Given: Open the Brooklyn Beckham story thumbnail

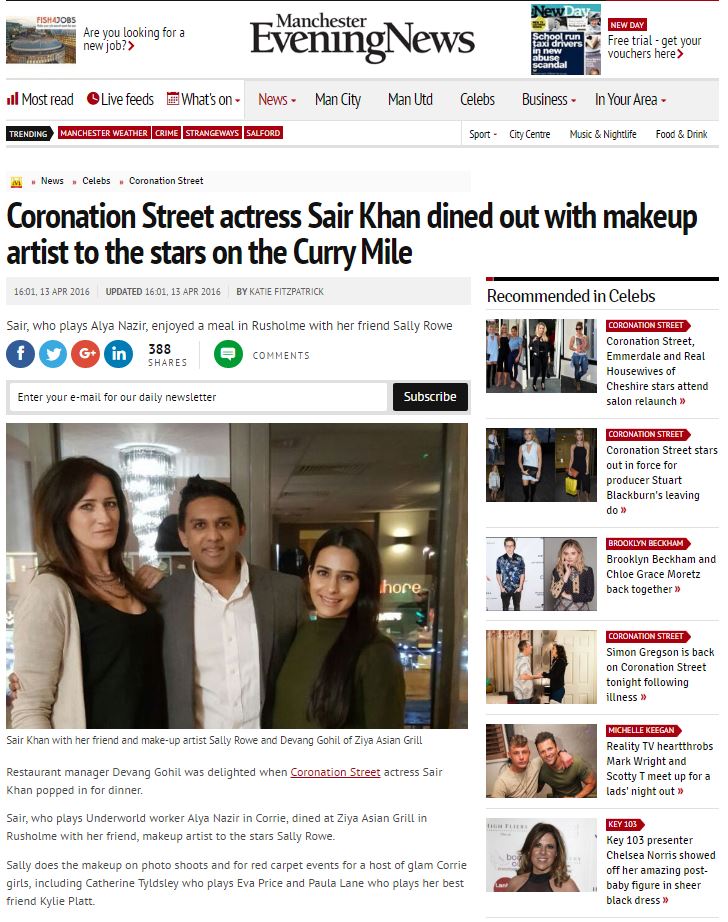Looking at the screenshot, I should [541, 574].
